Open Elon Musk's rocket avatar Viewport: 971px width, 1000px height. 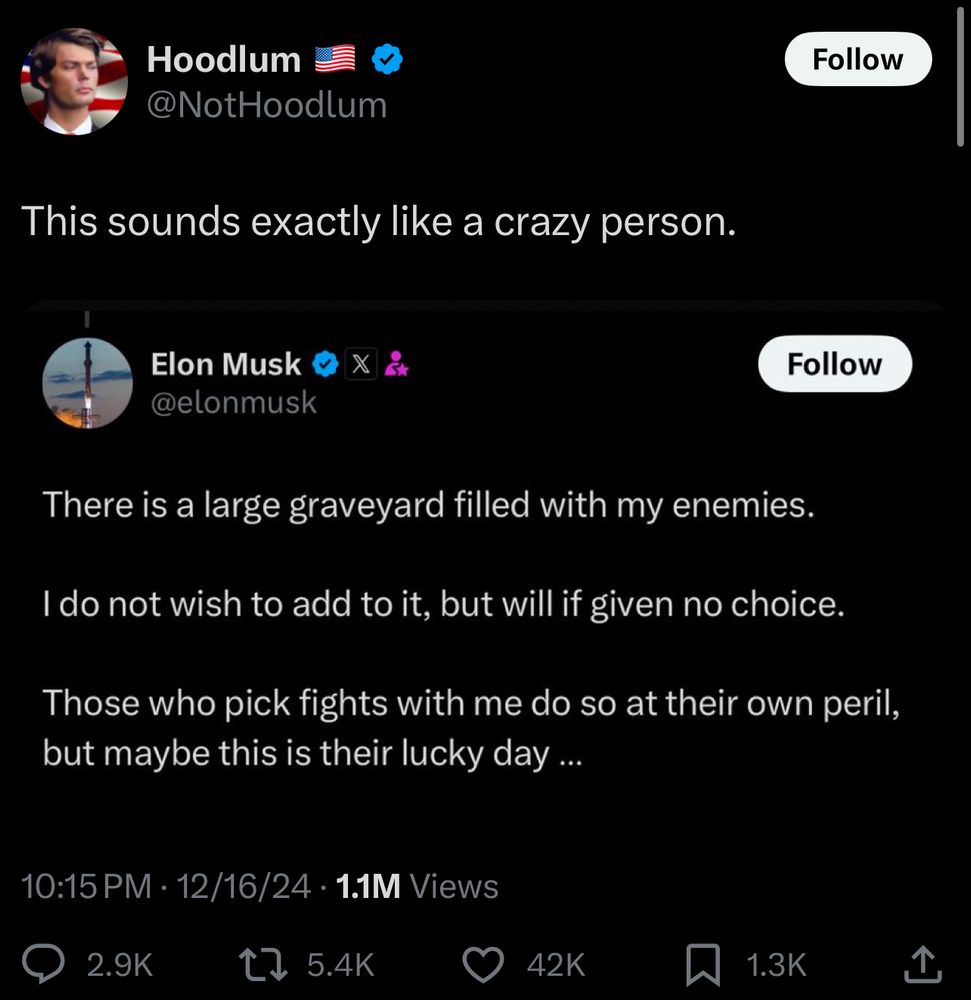click(87, 383)
